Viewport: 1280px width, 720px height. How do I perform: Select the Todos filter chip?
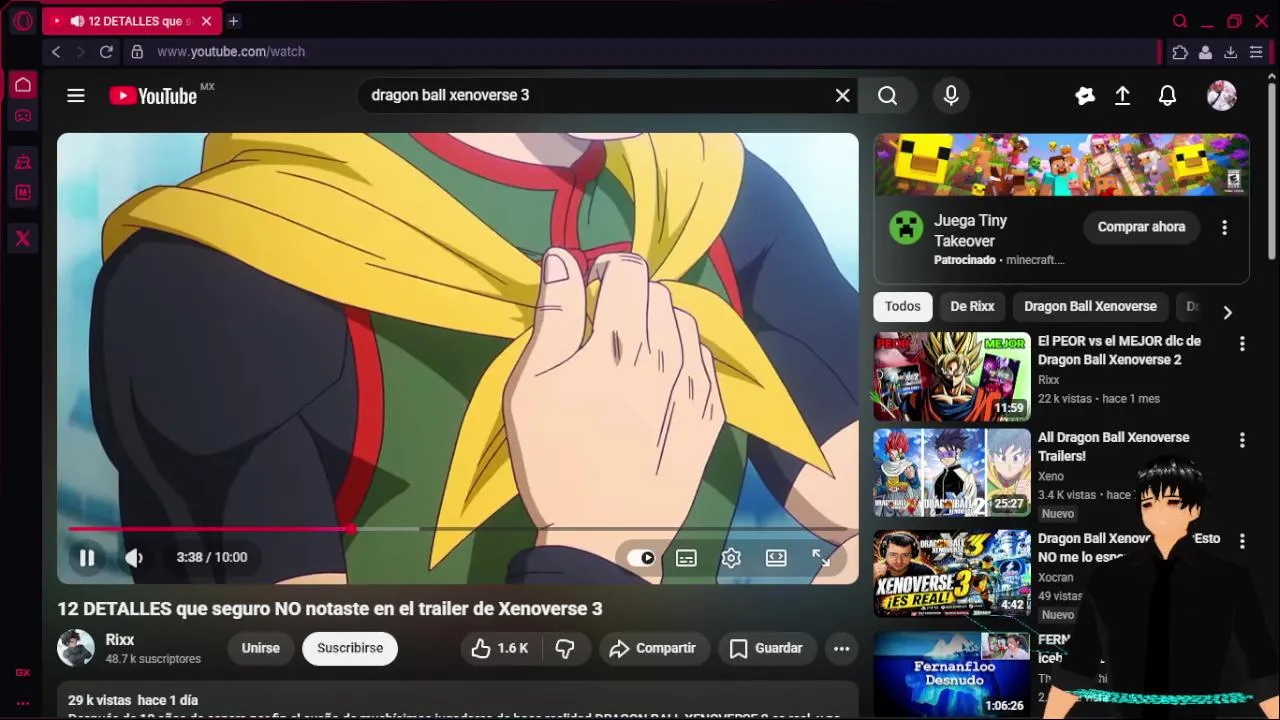click(x=903, y=306)
